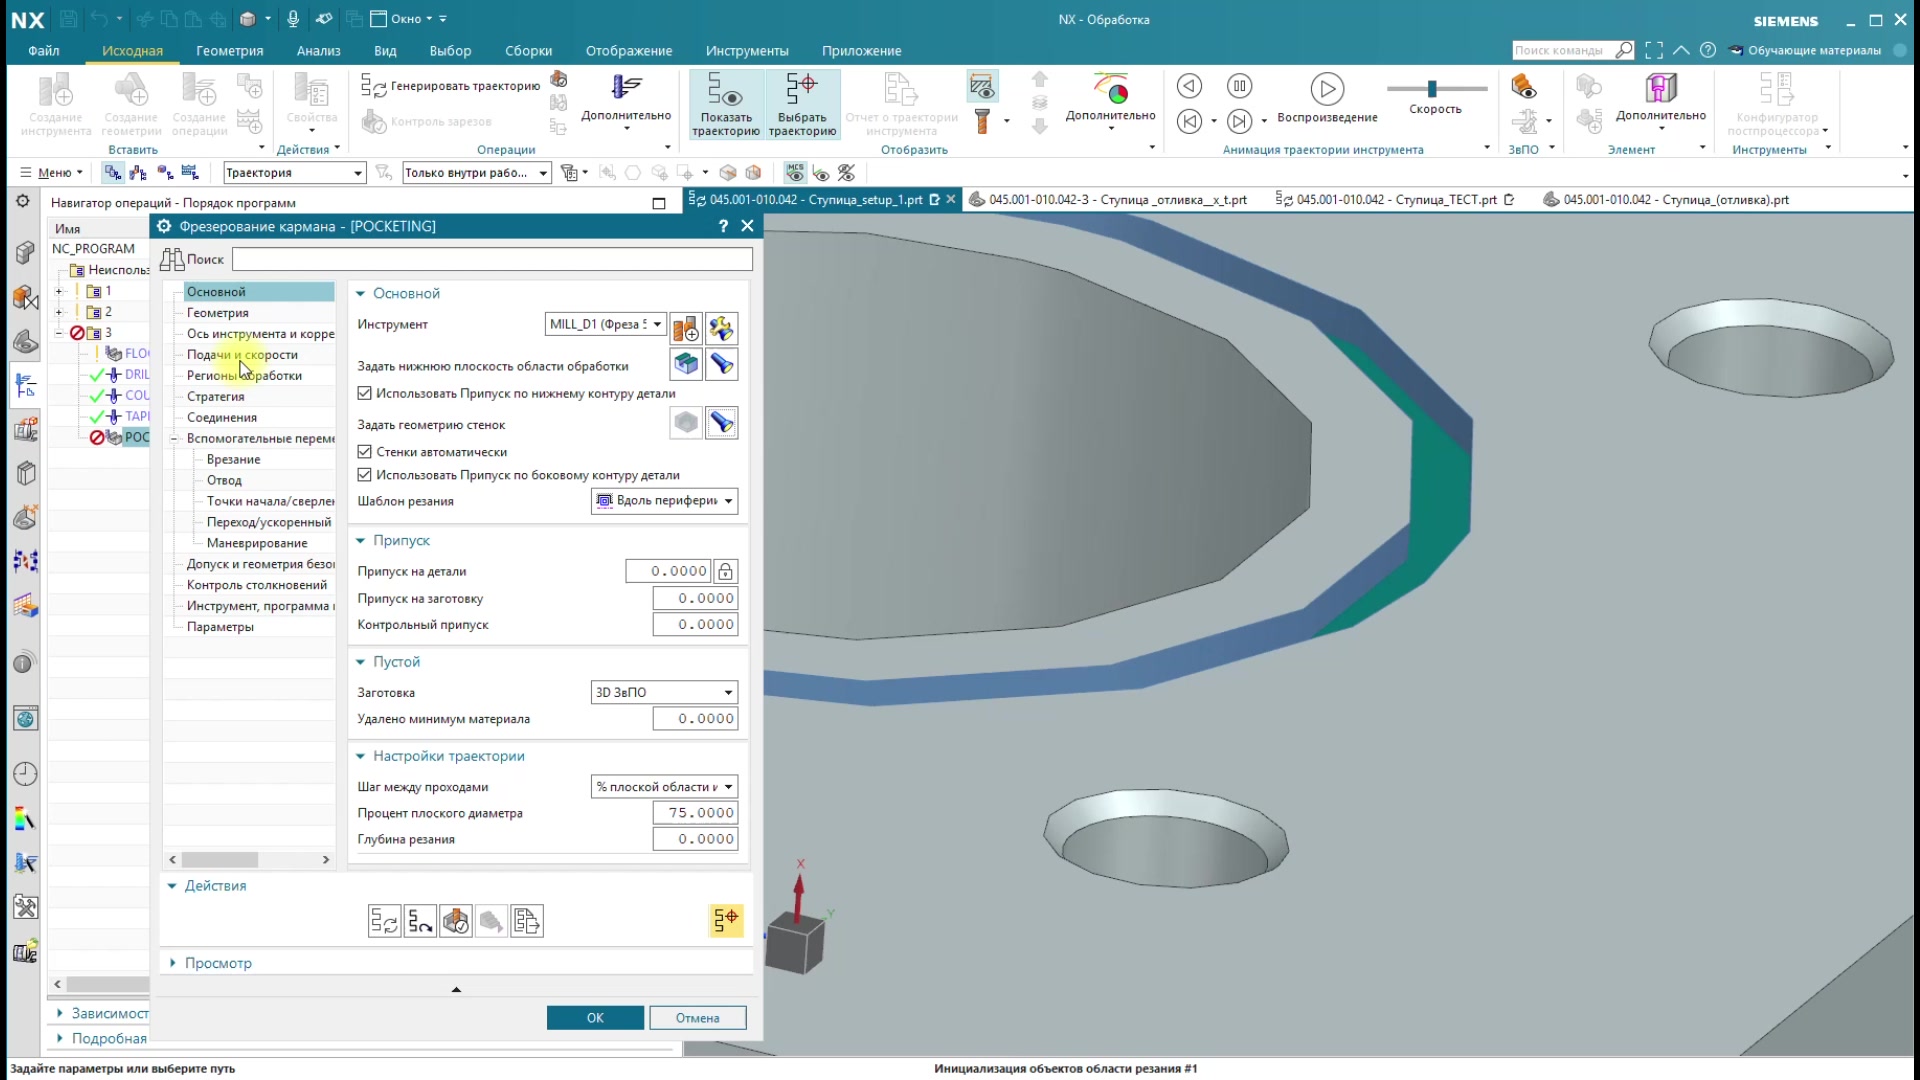Click Показать траекторию ribbon button
Screen dimensions: 1920x1080
(726, 104)
